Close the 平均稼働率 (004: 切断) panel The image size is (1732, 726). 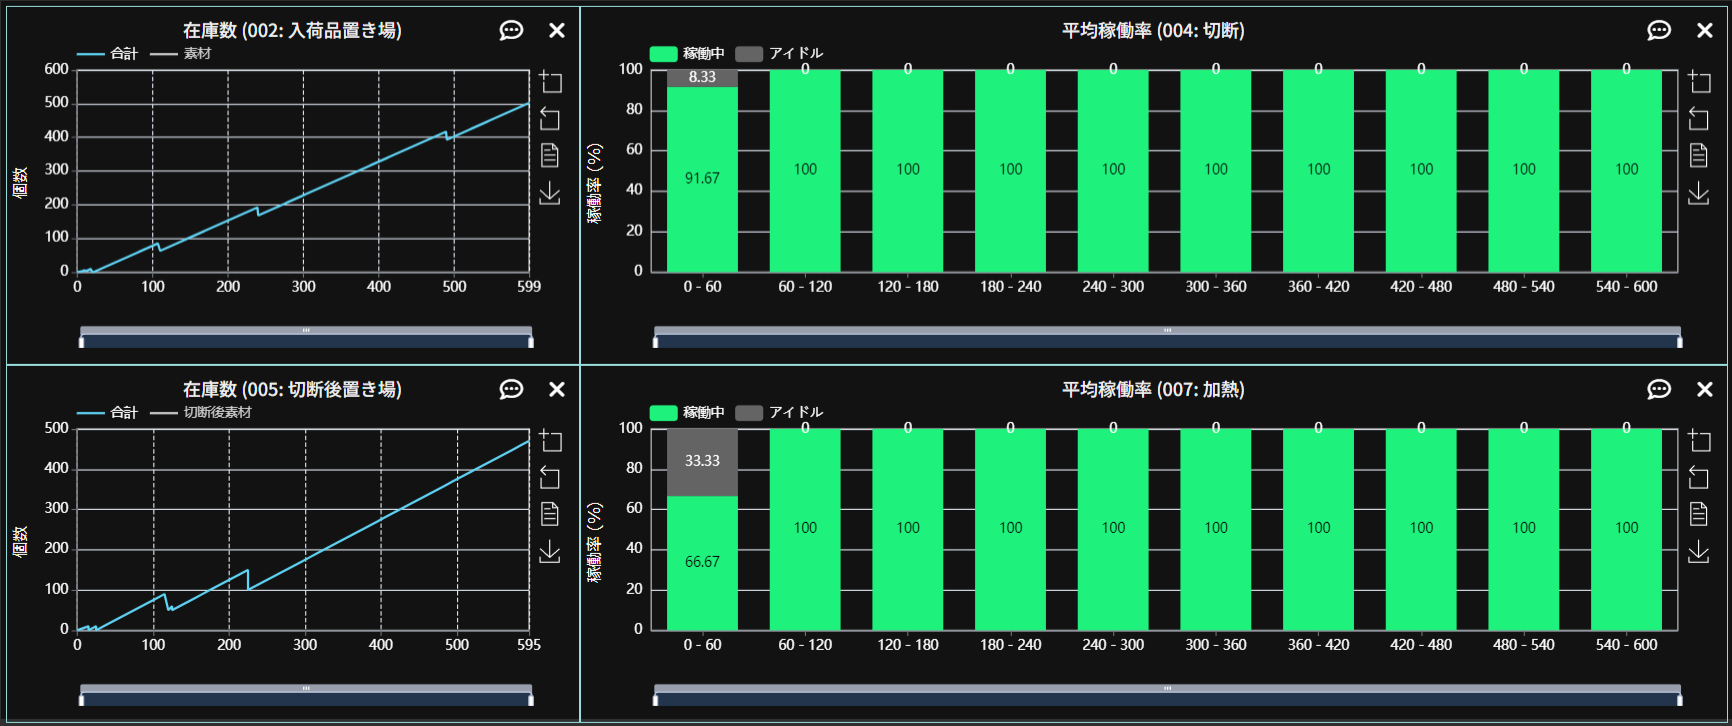(1705, 30)
